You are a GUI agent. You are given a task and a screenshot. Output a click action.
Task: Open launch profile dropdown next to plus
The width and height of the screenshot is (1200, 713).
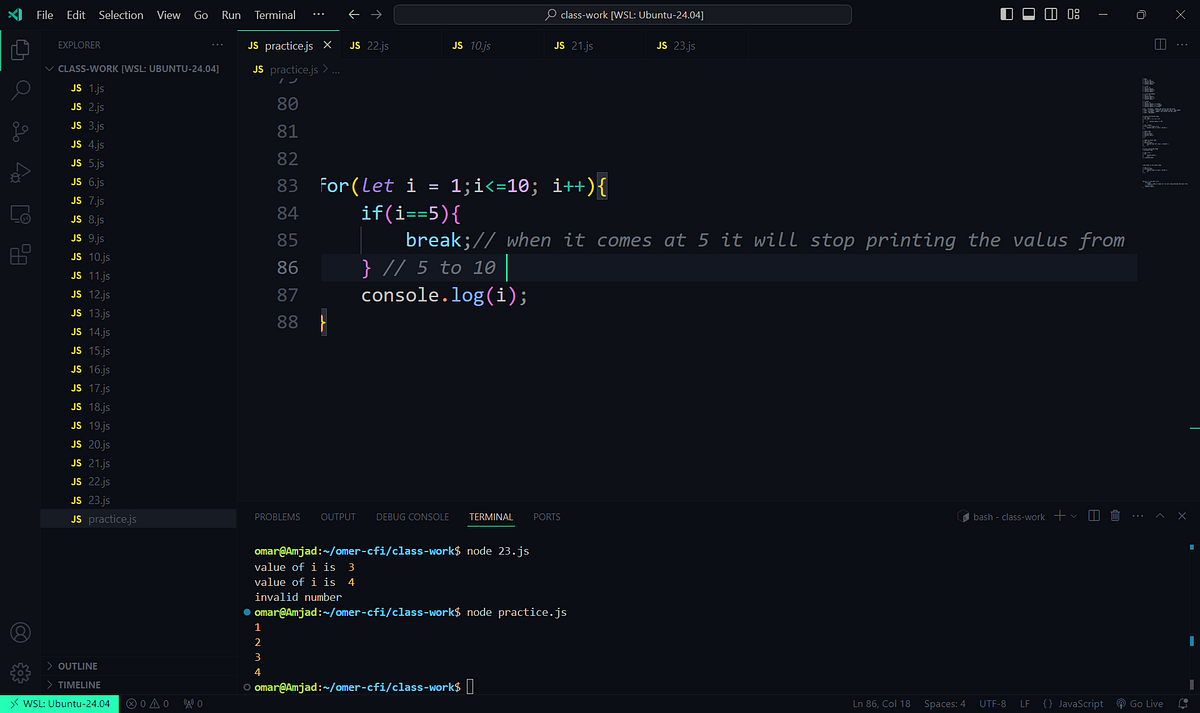[x=1074, y=516]
